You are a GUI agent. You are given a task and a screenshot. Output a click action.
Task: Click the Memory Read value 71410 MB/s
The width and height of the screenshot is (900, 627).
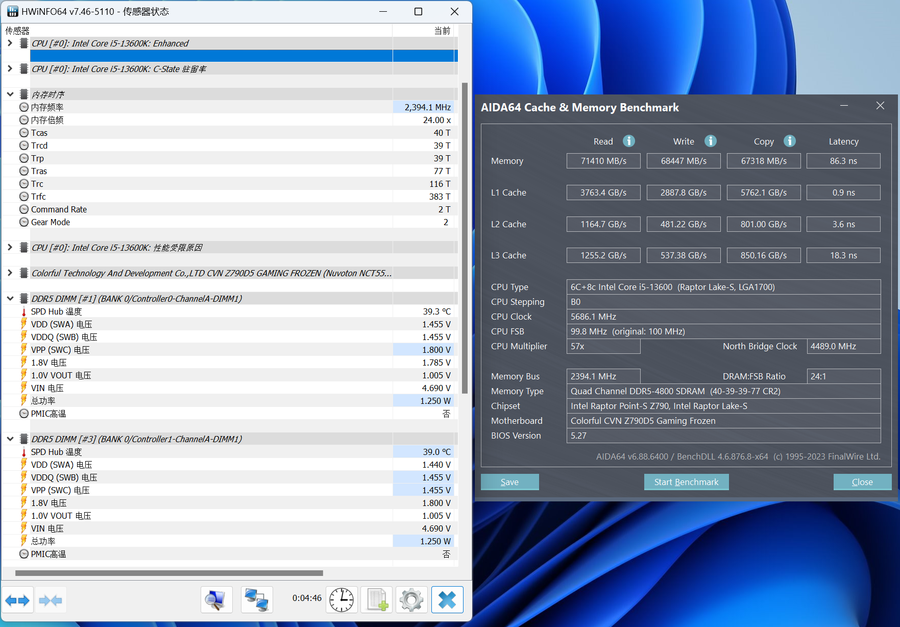tap(603, 161)
